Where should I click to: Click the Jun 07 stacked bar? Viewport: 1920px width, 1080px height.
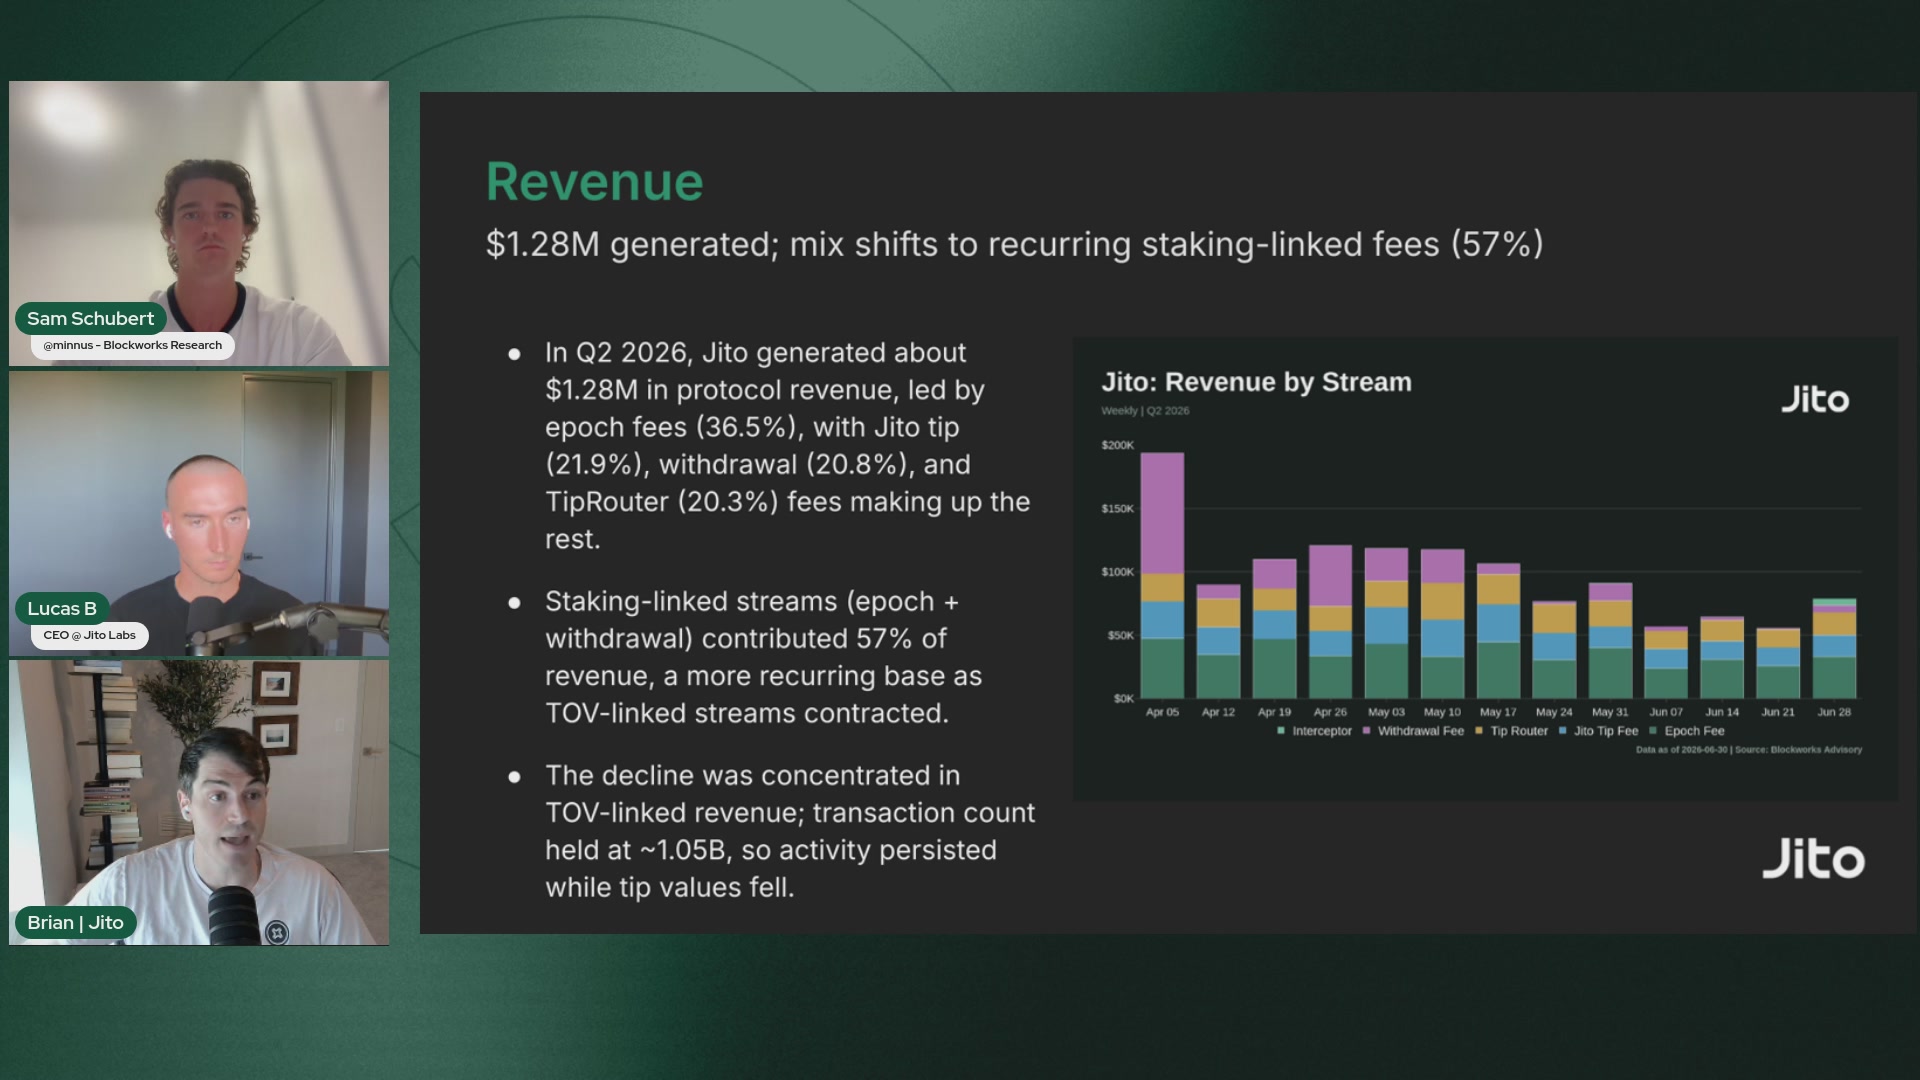pyautogui.click(x=1666, y=663)
